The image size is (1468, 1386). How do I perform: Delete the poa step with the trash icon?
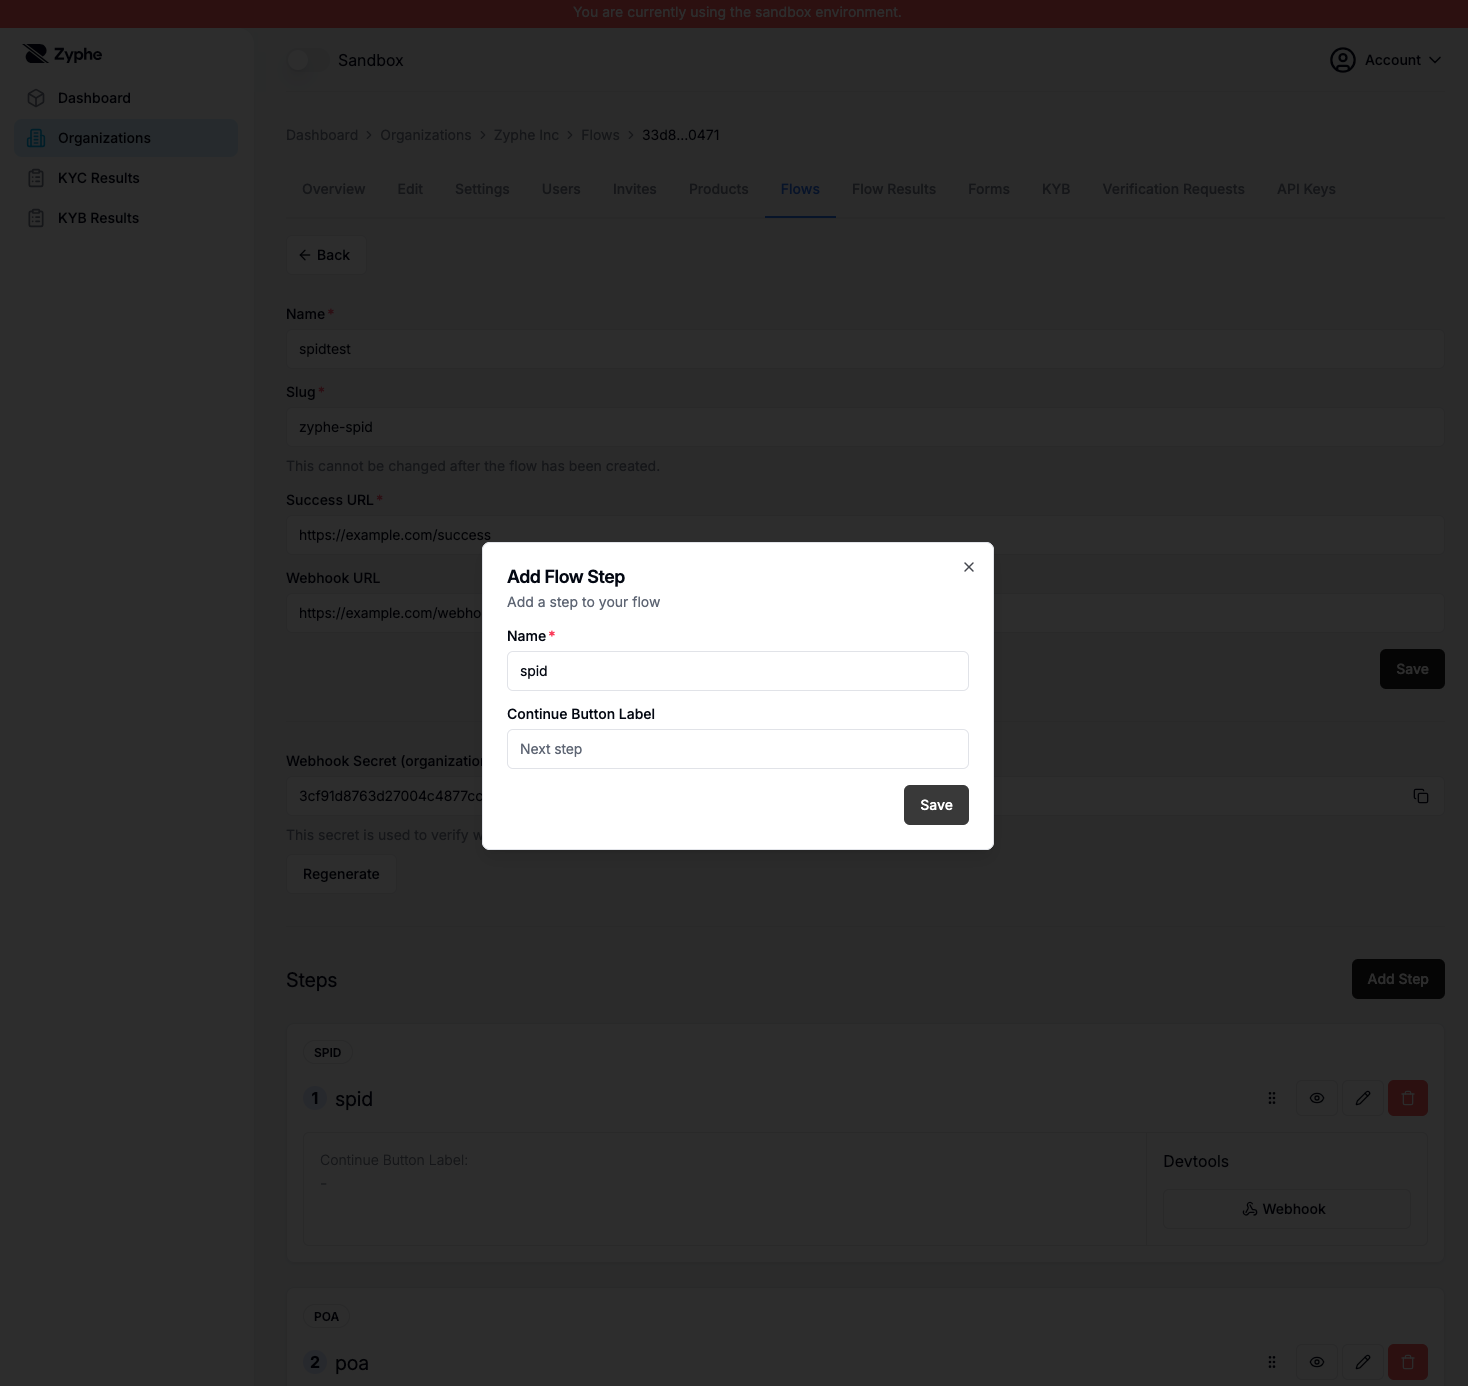coord(1407,1362)
